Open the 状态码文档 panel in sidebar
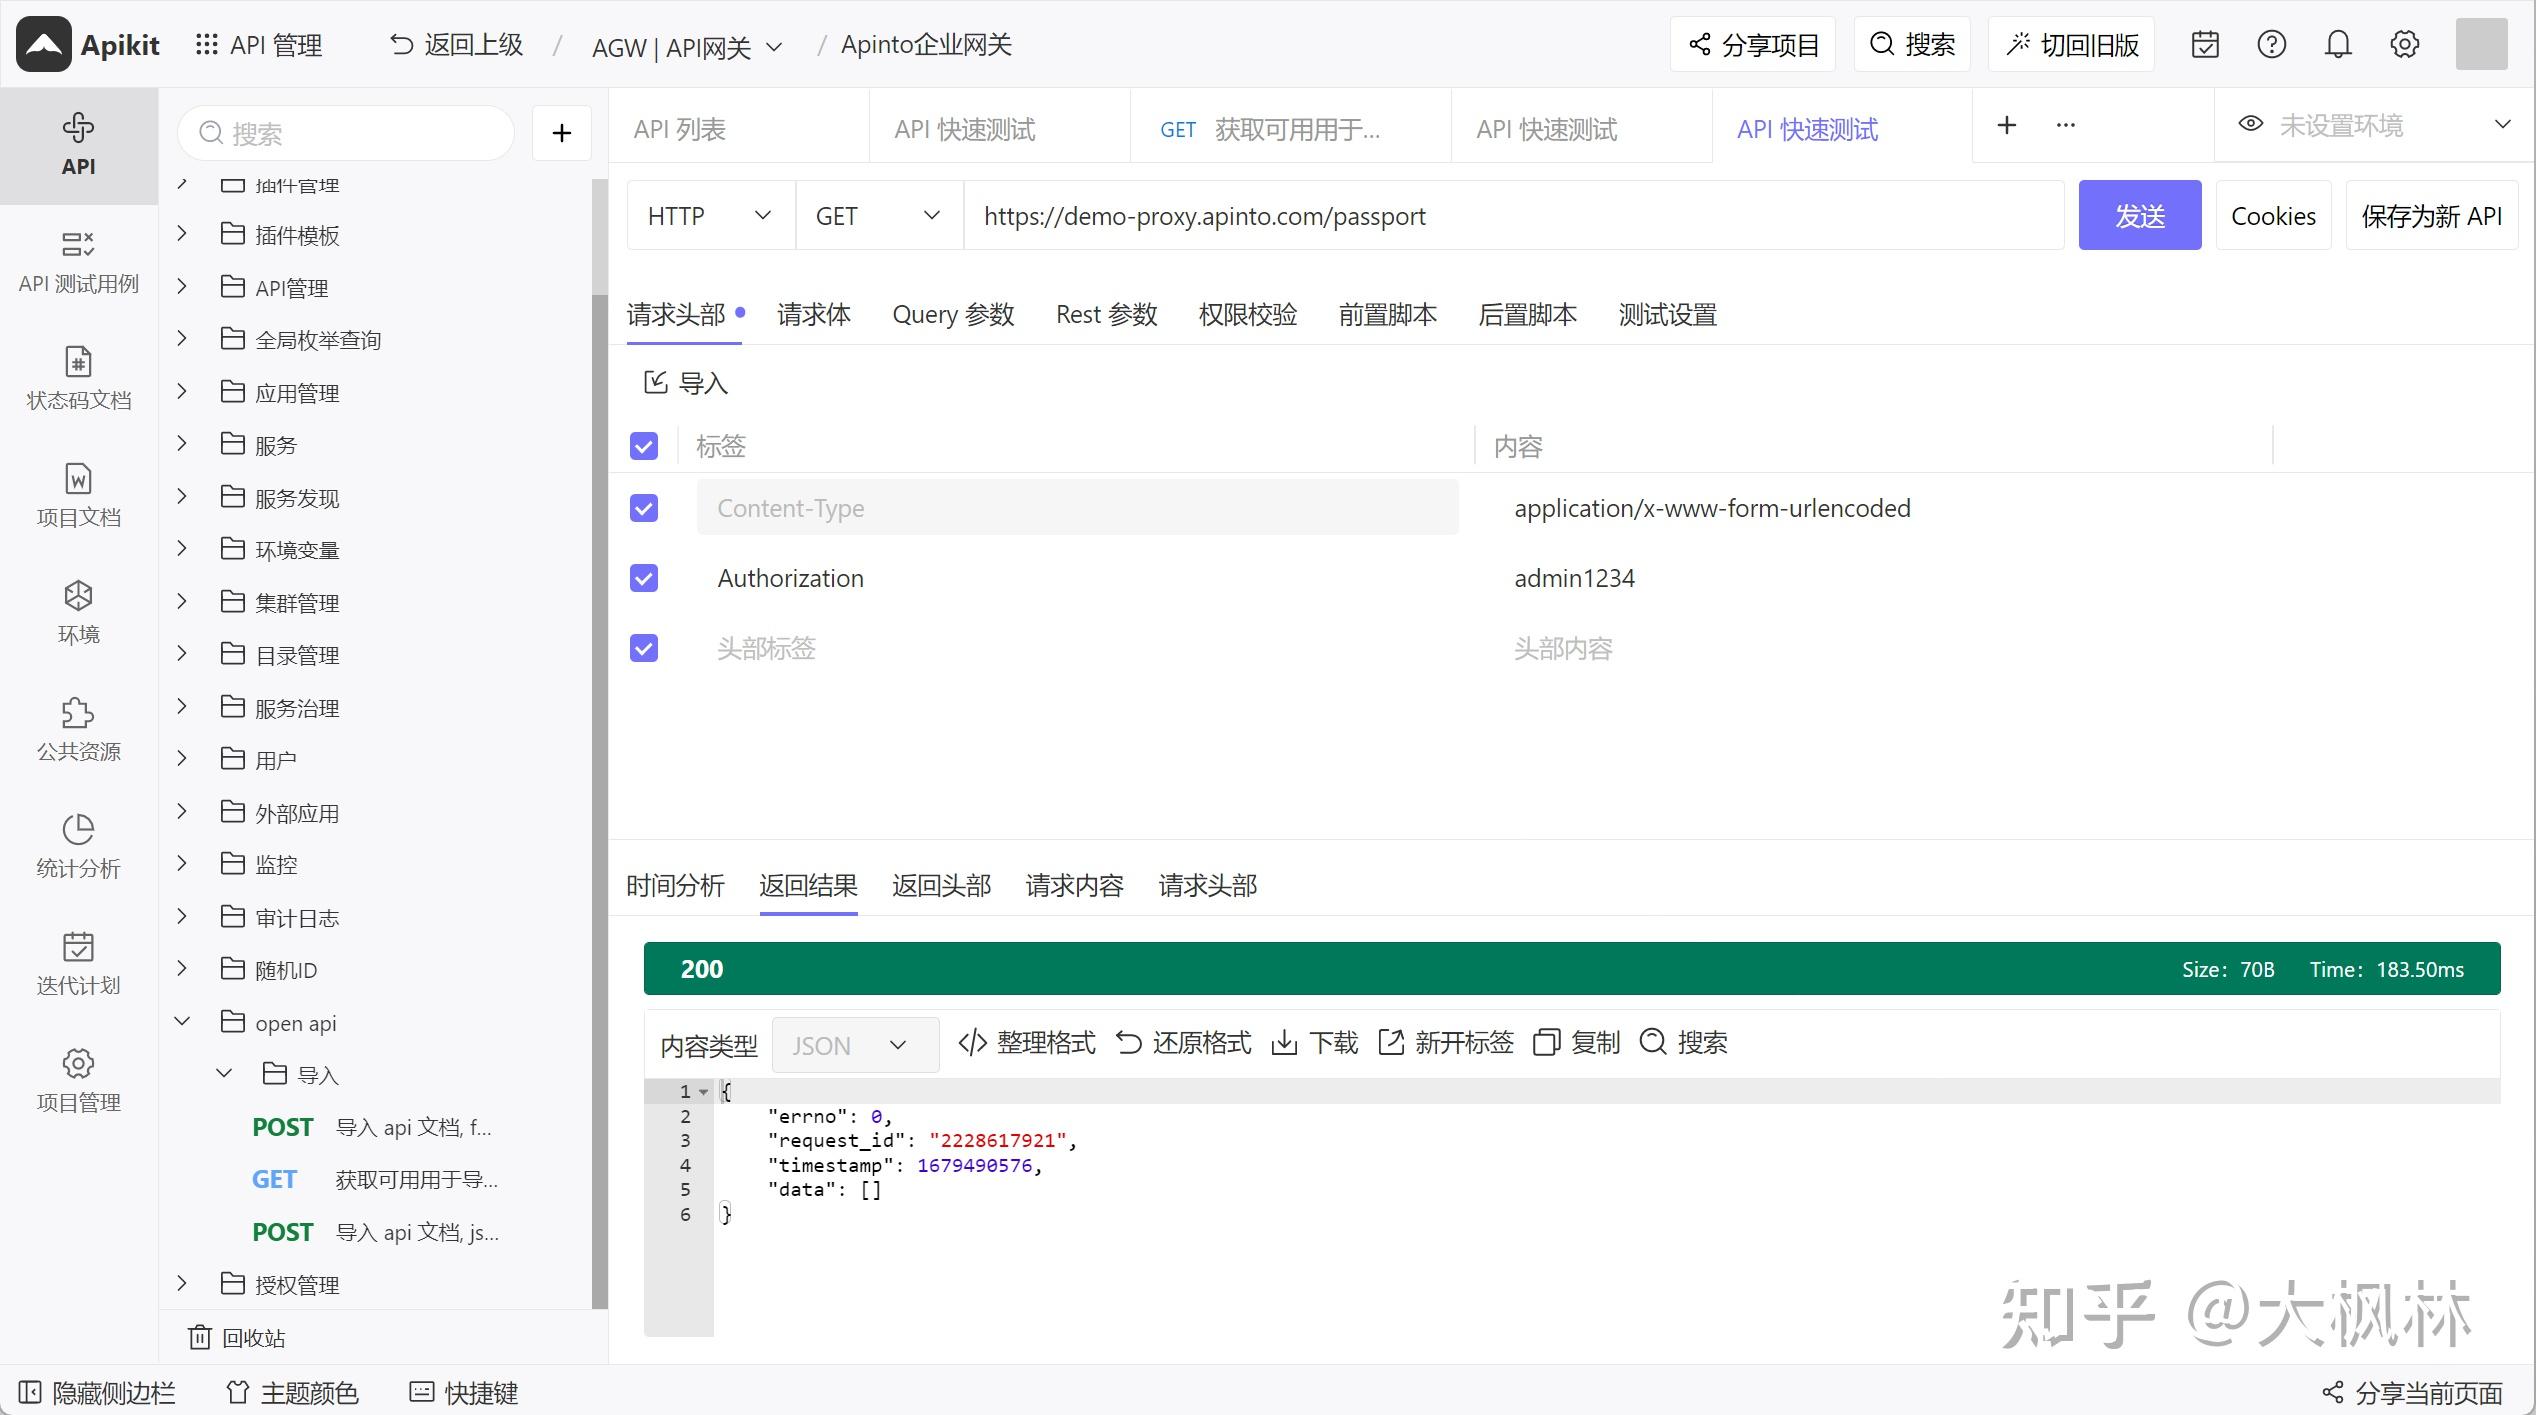The image size is (2536, 1415). click(78, 380)
